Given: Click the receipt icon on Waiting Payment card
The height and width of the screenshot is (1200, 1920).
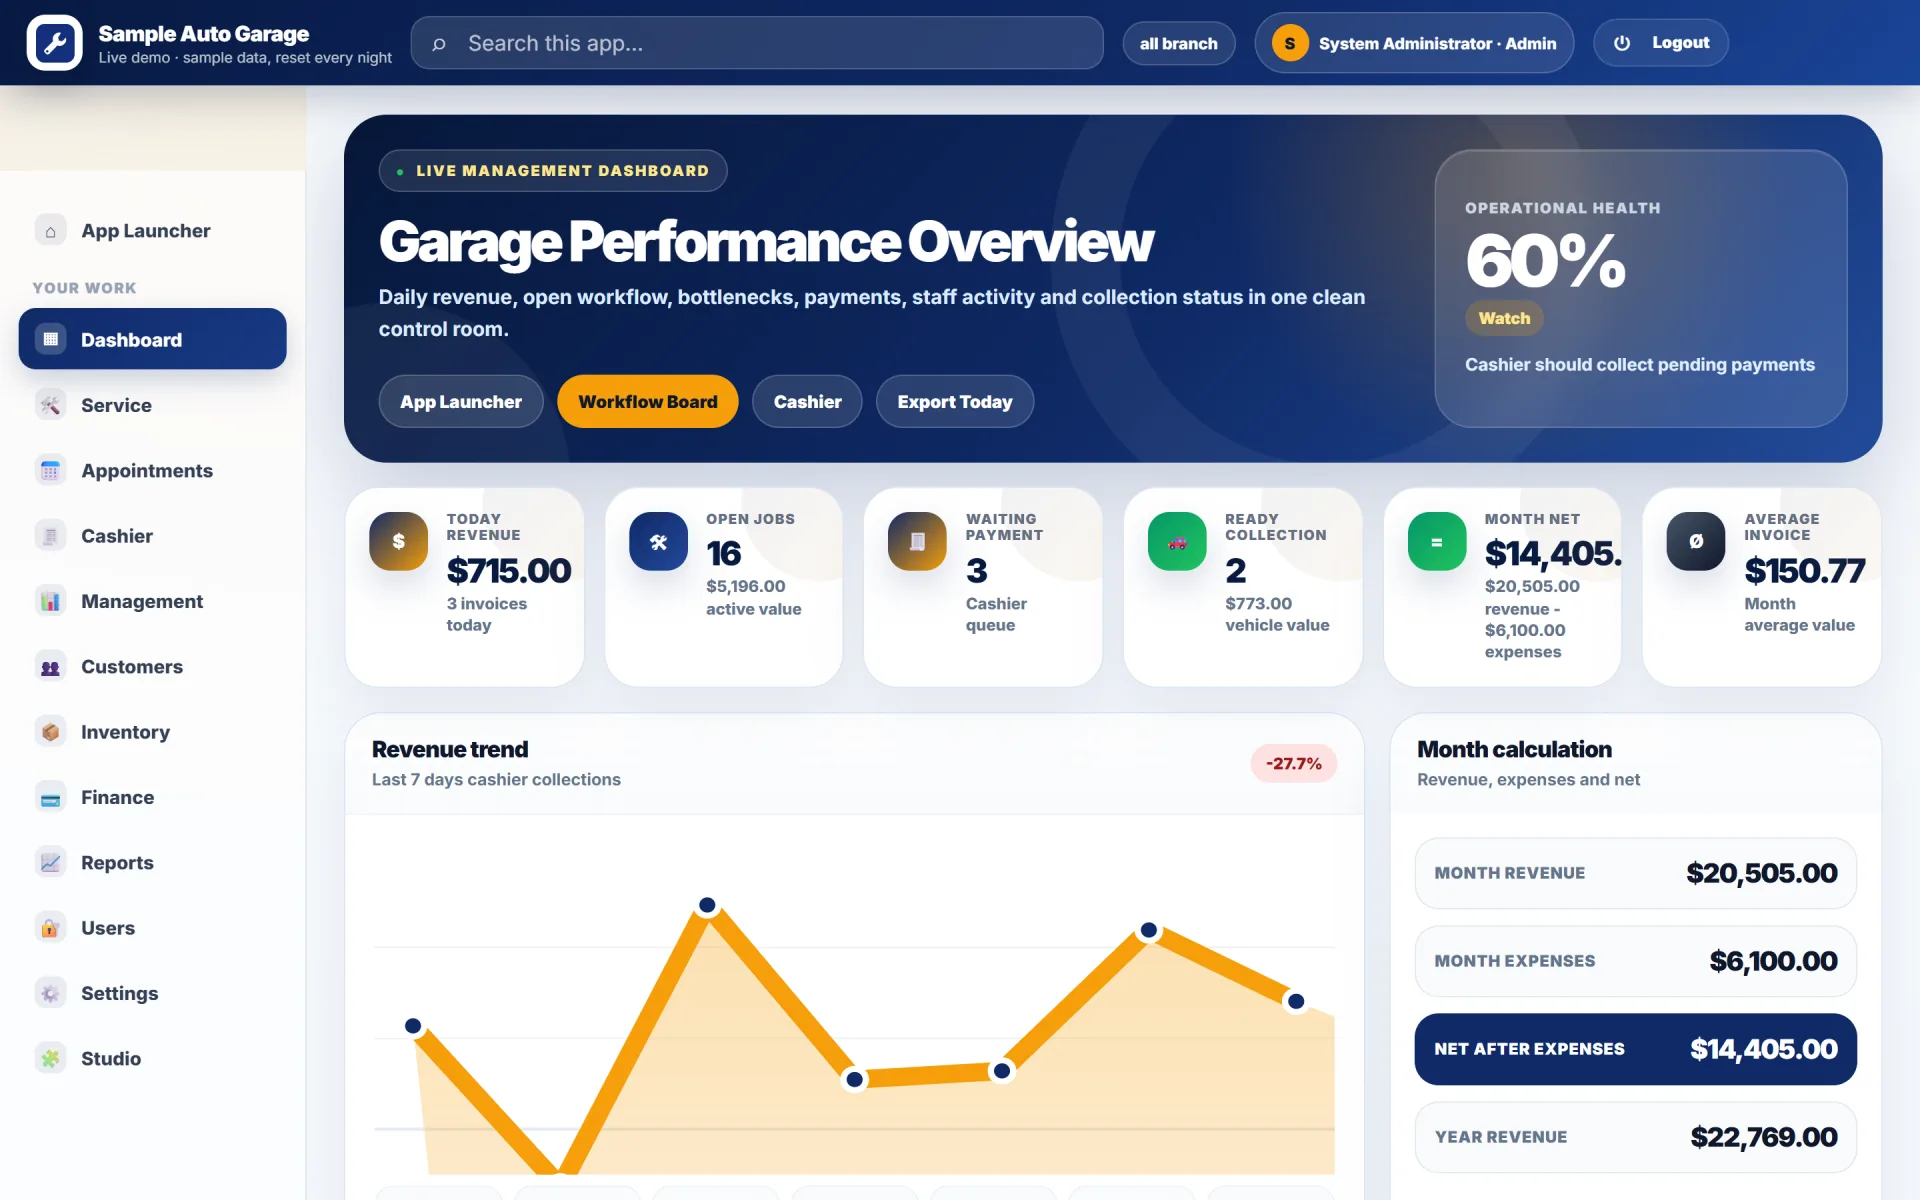Looking at the screenshot, I should coord(917,541).
